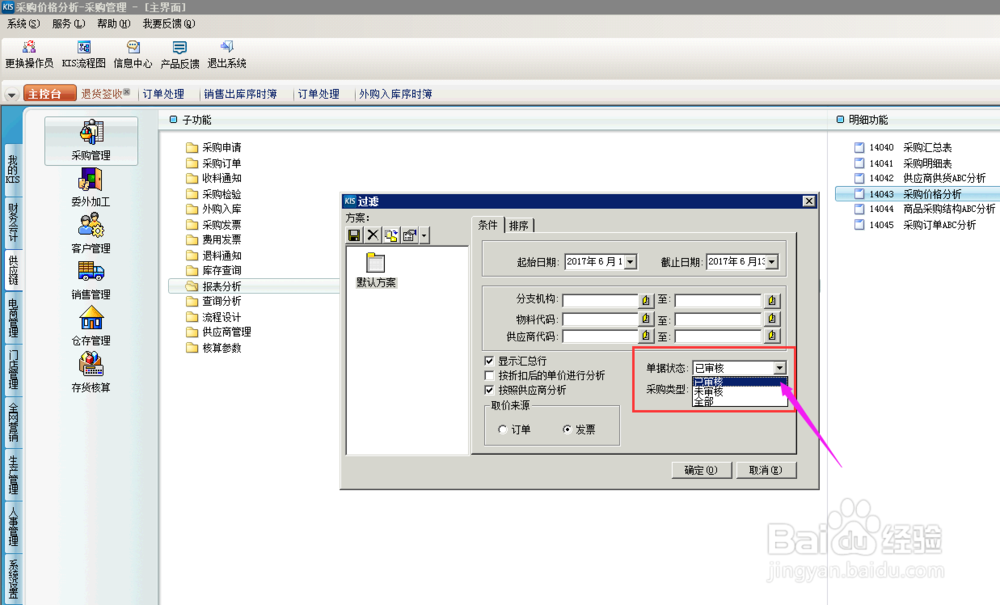1000x605 pixels.
Task: Open the 采购申请 folder
Action: (214, 147)
